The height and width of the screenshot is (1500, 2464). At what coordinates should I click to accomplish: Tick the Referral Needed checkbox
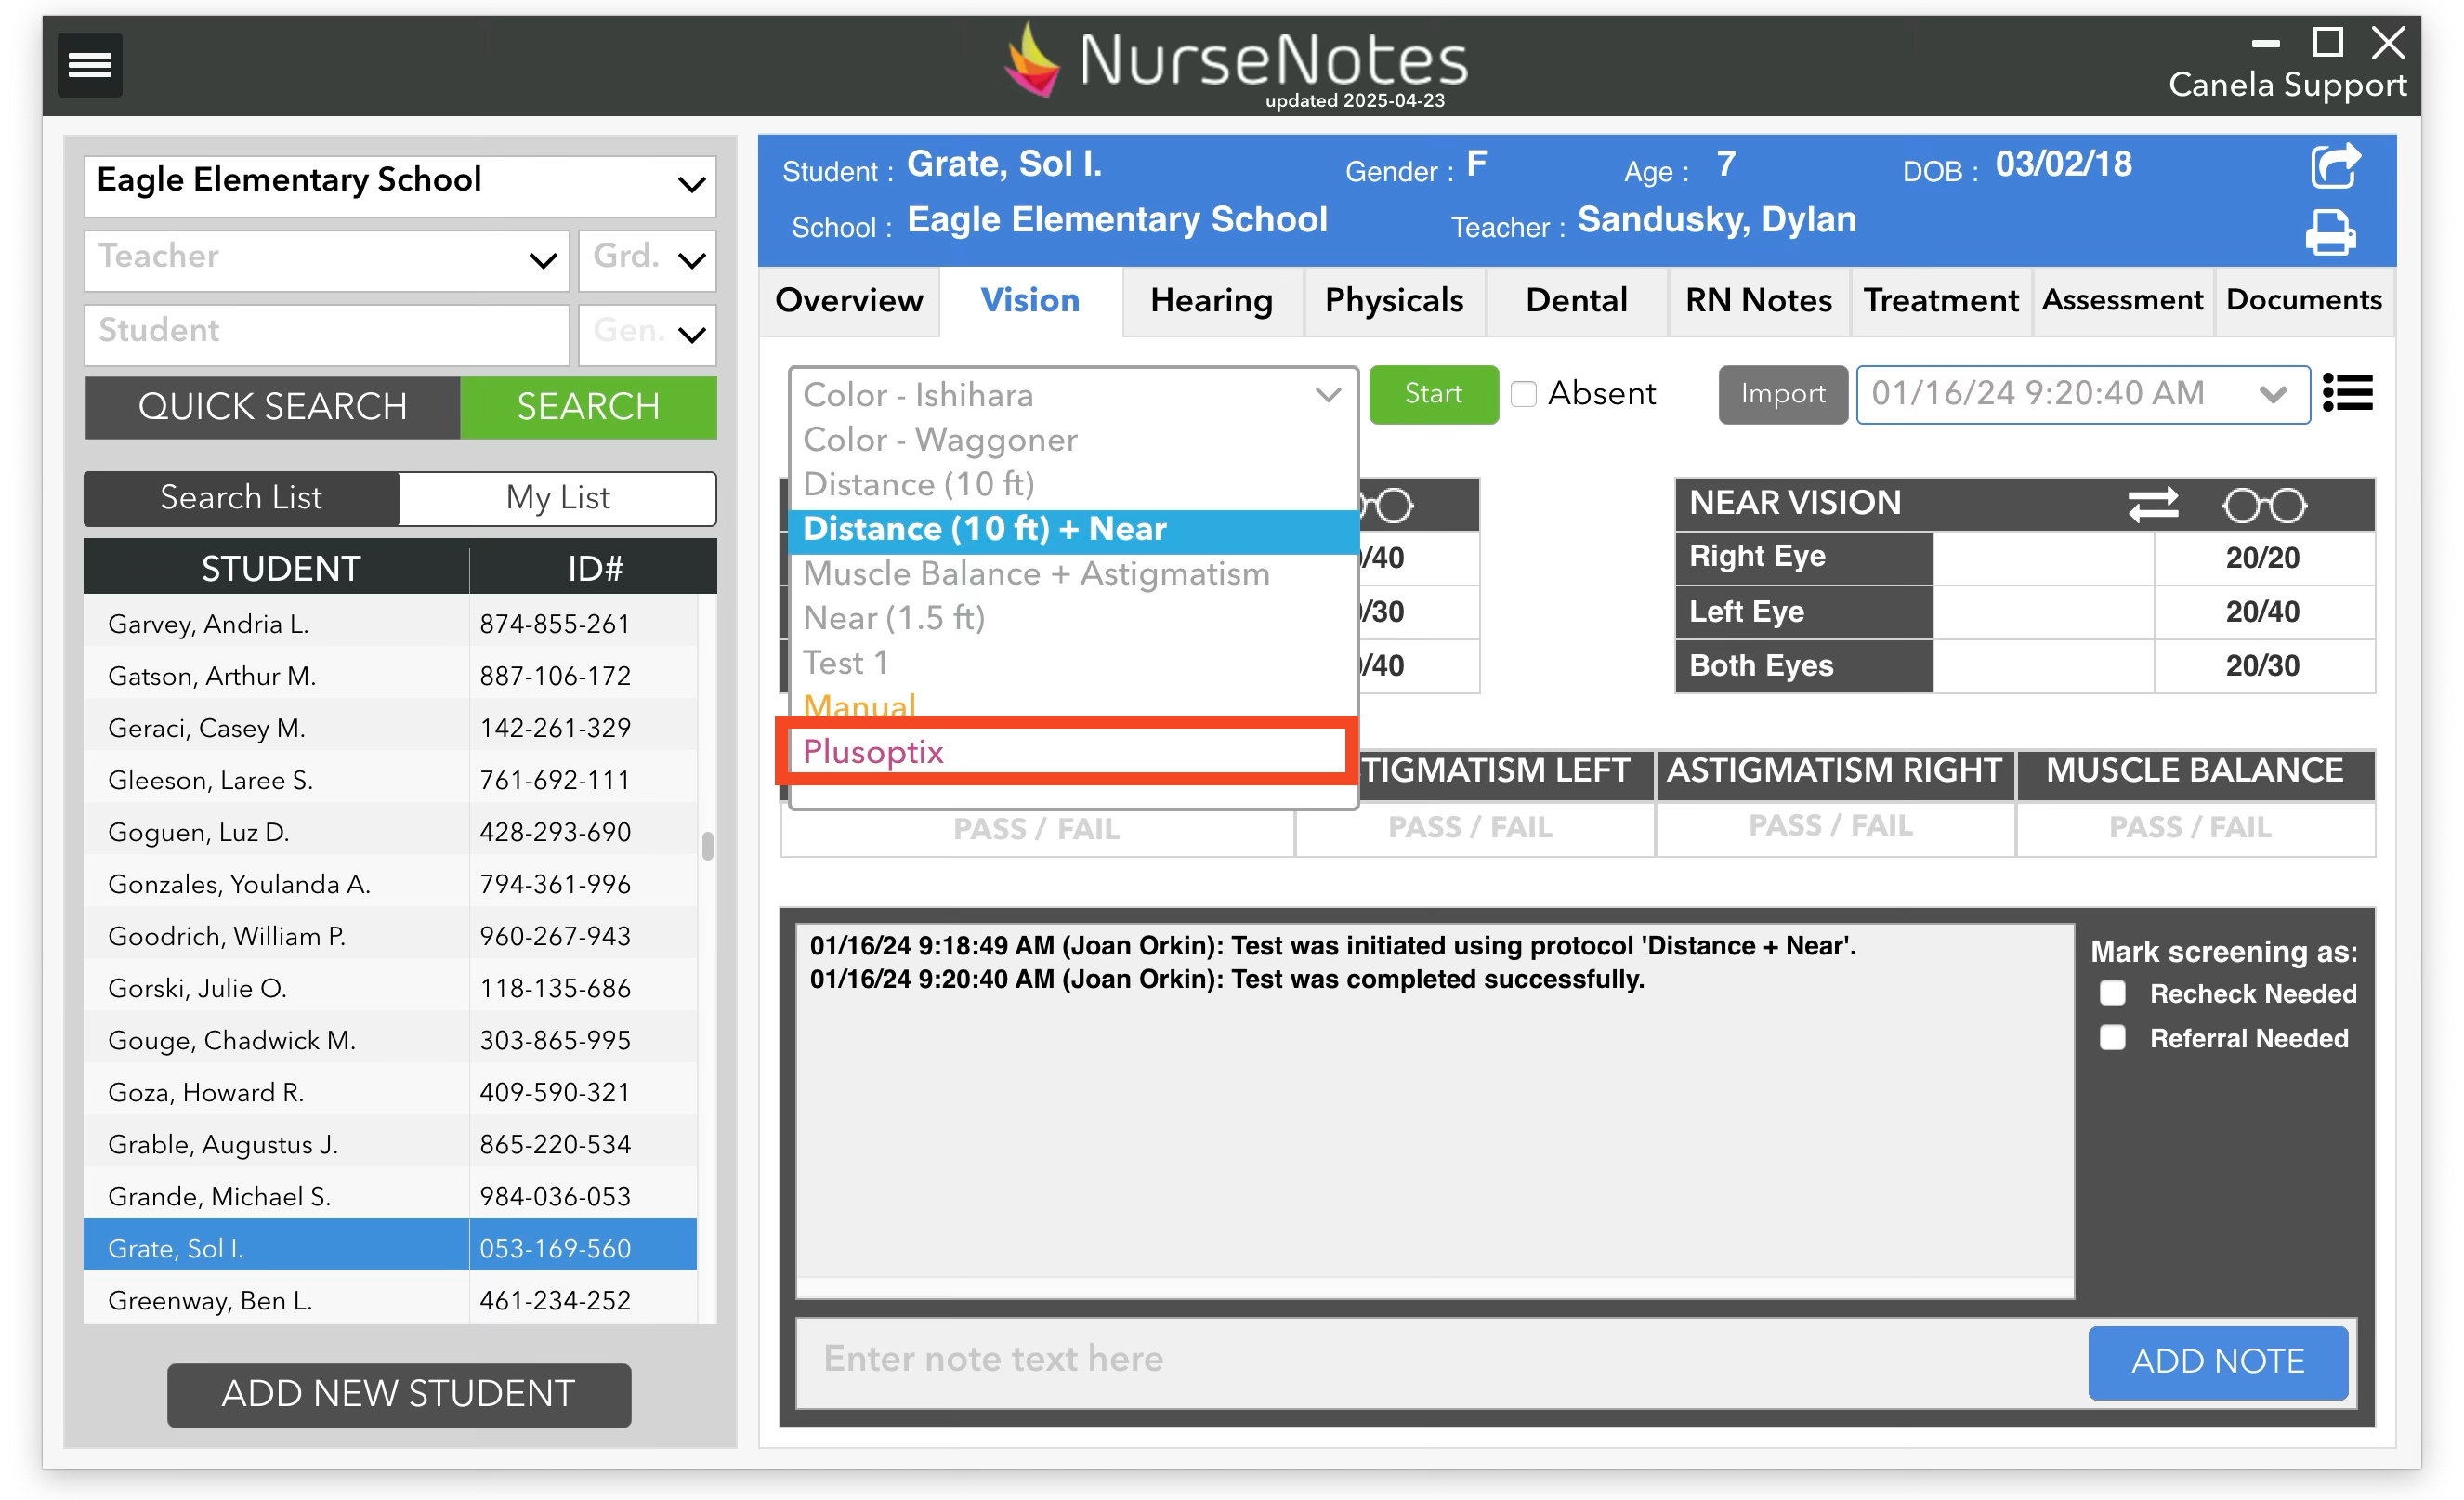coord(2112,1038)
